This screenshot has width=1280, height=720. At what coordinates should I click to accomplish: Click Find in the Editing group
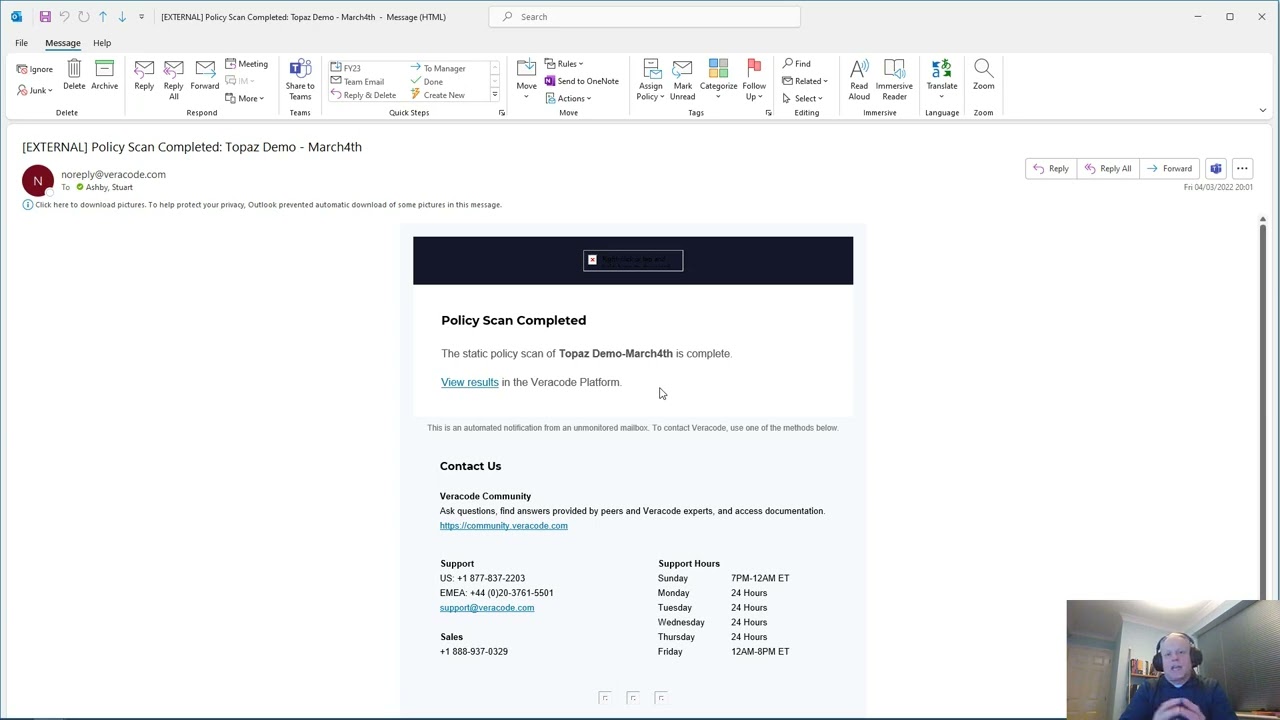coord(797,64)
